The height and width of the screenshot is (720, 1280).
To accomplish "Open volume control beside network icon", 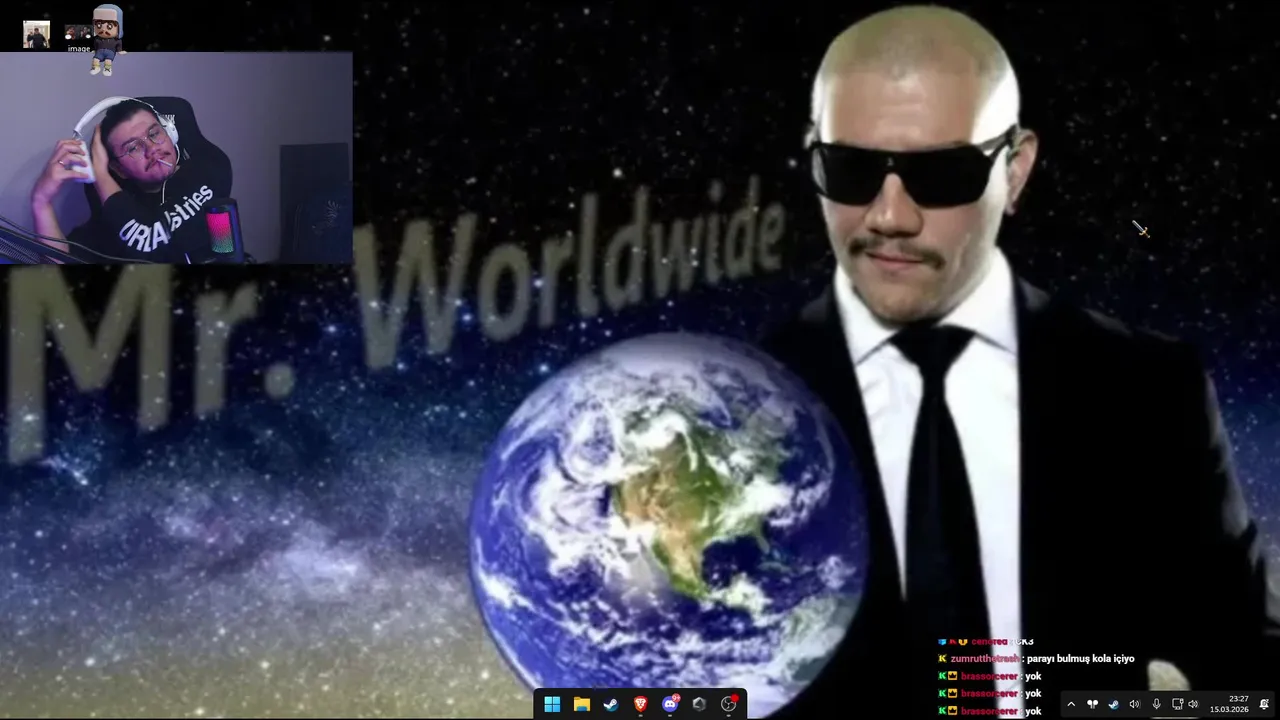I will click(1193, 704).
